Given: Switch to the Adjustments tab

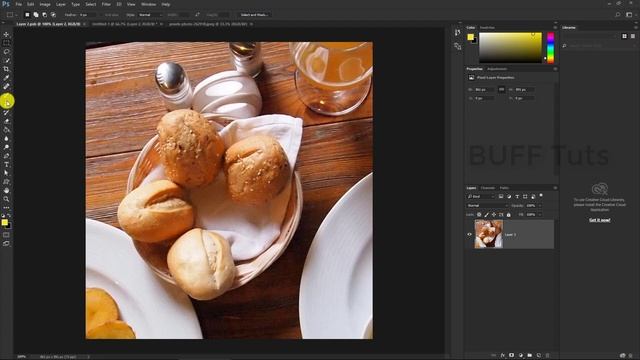Looking at the screenshot, I should point(497,69).
